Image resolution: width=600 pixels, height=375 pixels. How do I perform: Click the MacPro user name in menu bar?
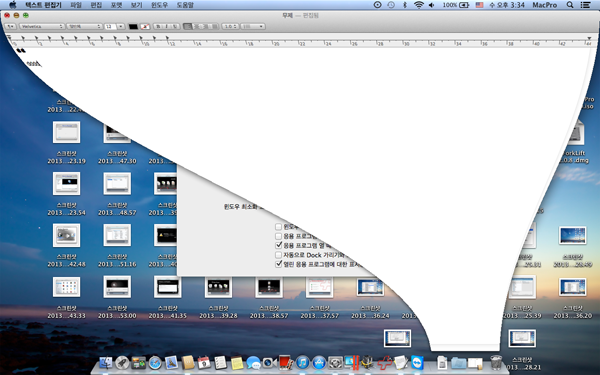point(545,5)
